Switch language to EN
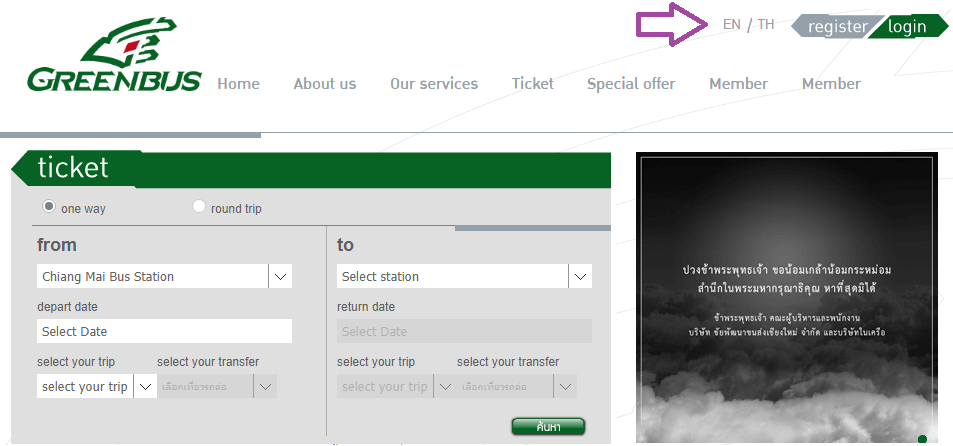Viewport: 953px width, 446px height. pyautogui.click(x=732, y=25)
